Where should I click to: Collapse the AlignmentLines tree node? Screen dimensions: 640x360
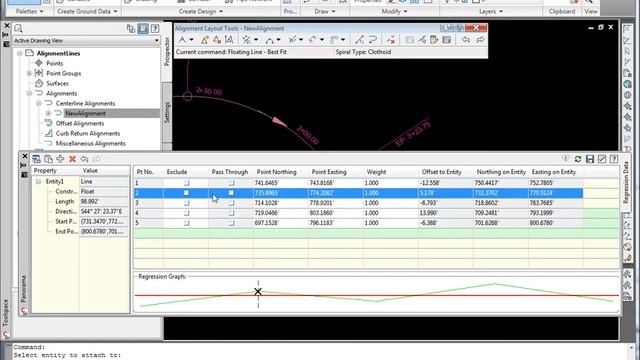click(20, 53)
